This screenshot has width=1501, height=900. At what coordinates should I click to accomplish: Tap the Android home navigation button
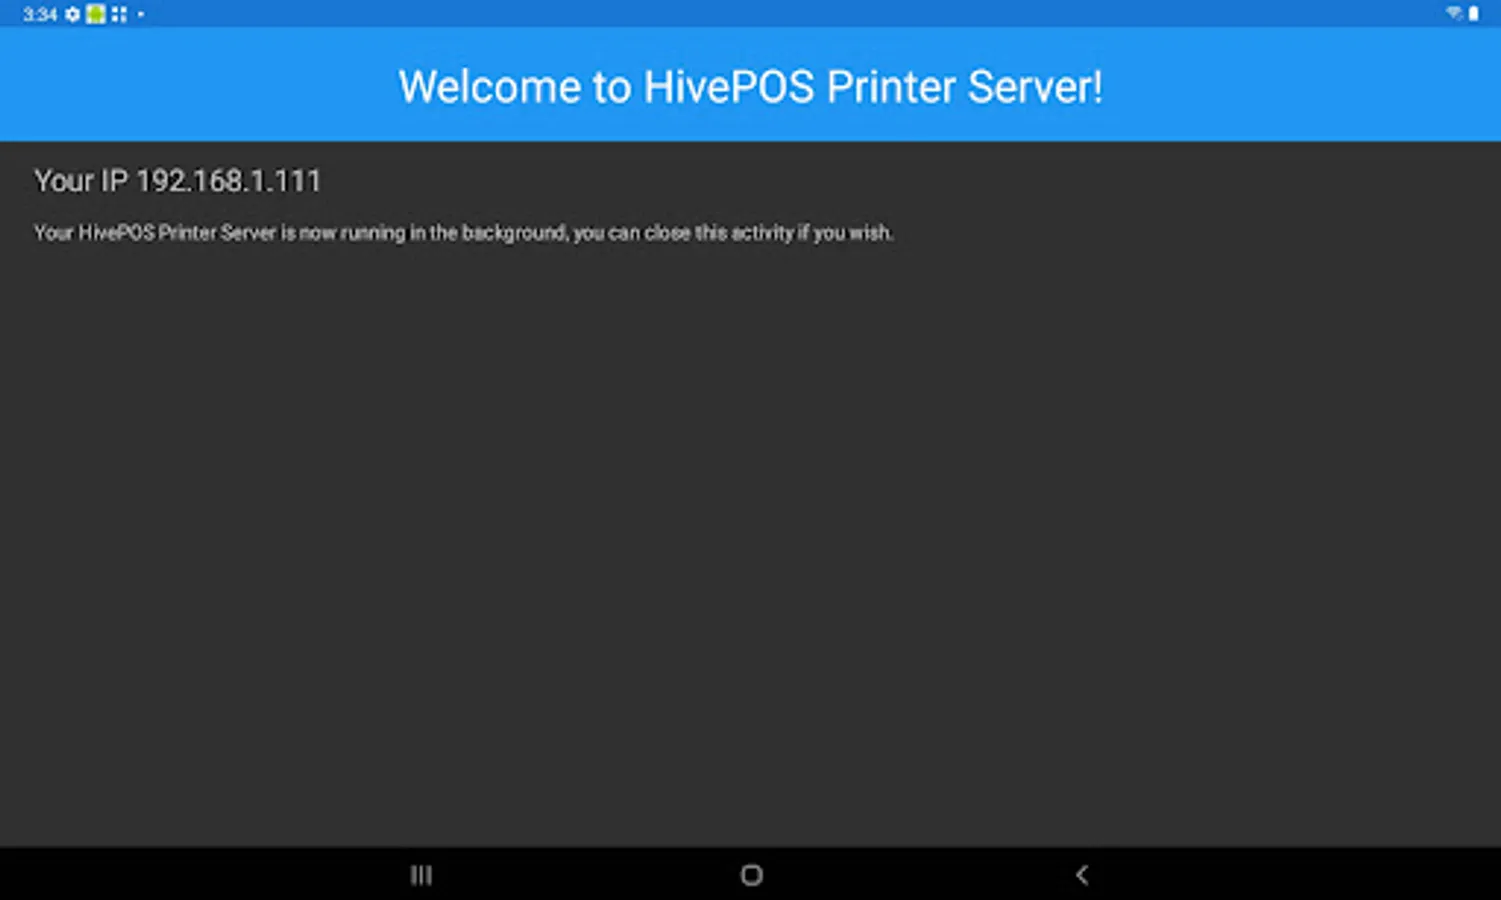coord(751,875)
